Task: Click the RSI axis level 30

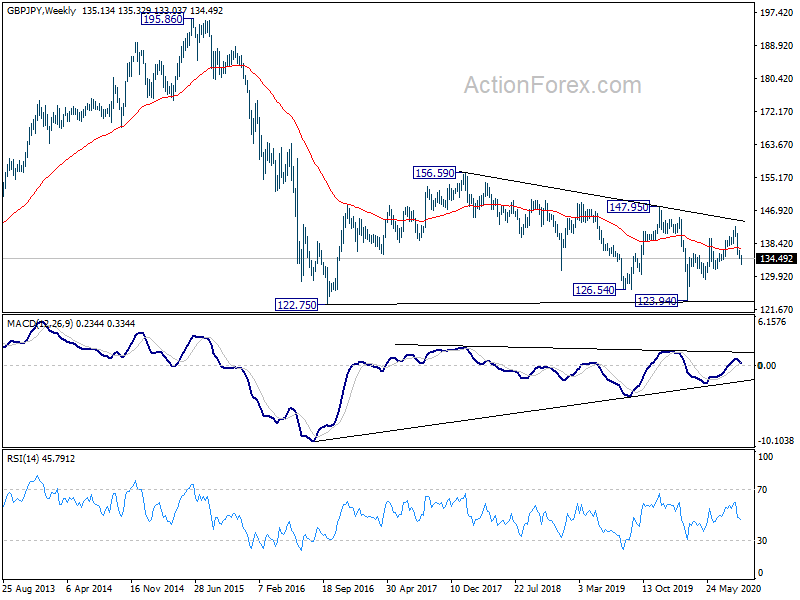Action: [762, 540]
